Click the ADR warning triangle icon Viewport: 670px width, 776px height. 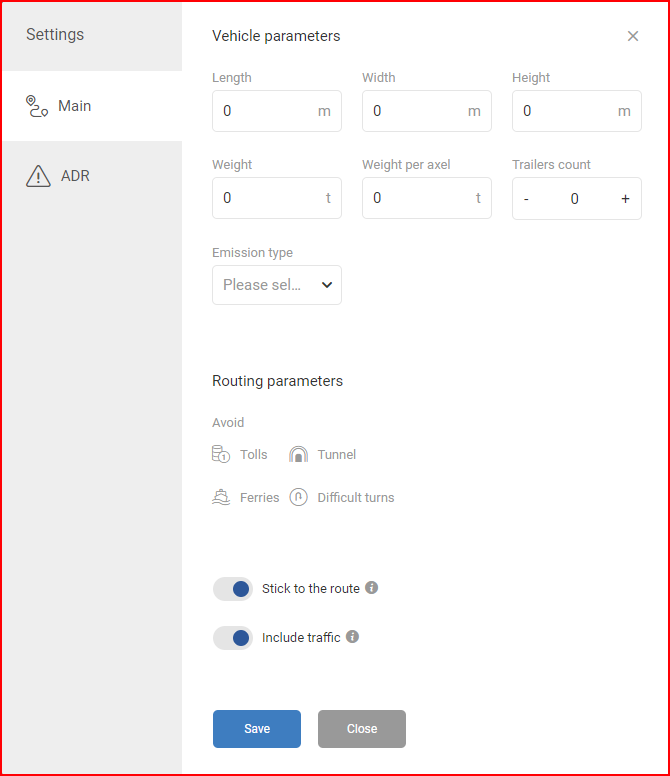pyautogui.click(x=38, y=176)
